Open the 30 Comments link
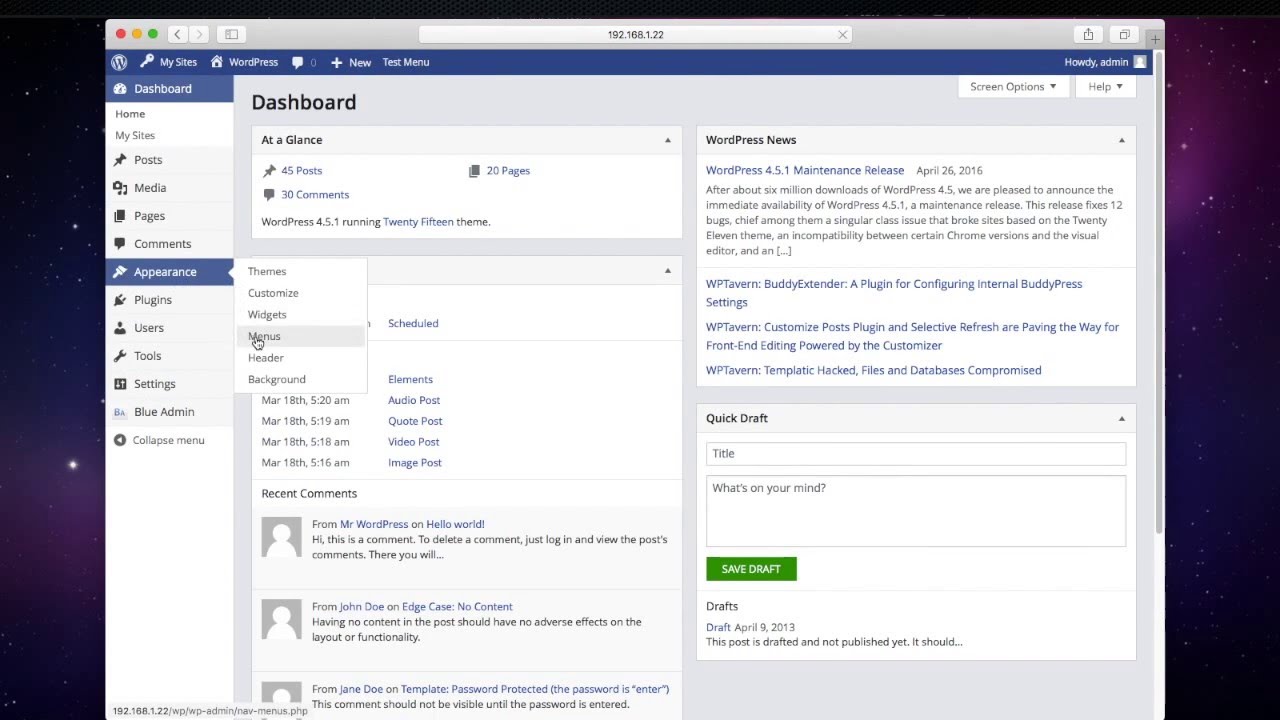 315,195
